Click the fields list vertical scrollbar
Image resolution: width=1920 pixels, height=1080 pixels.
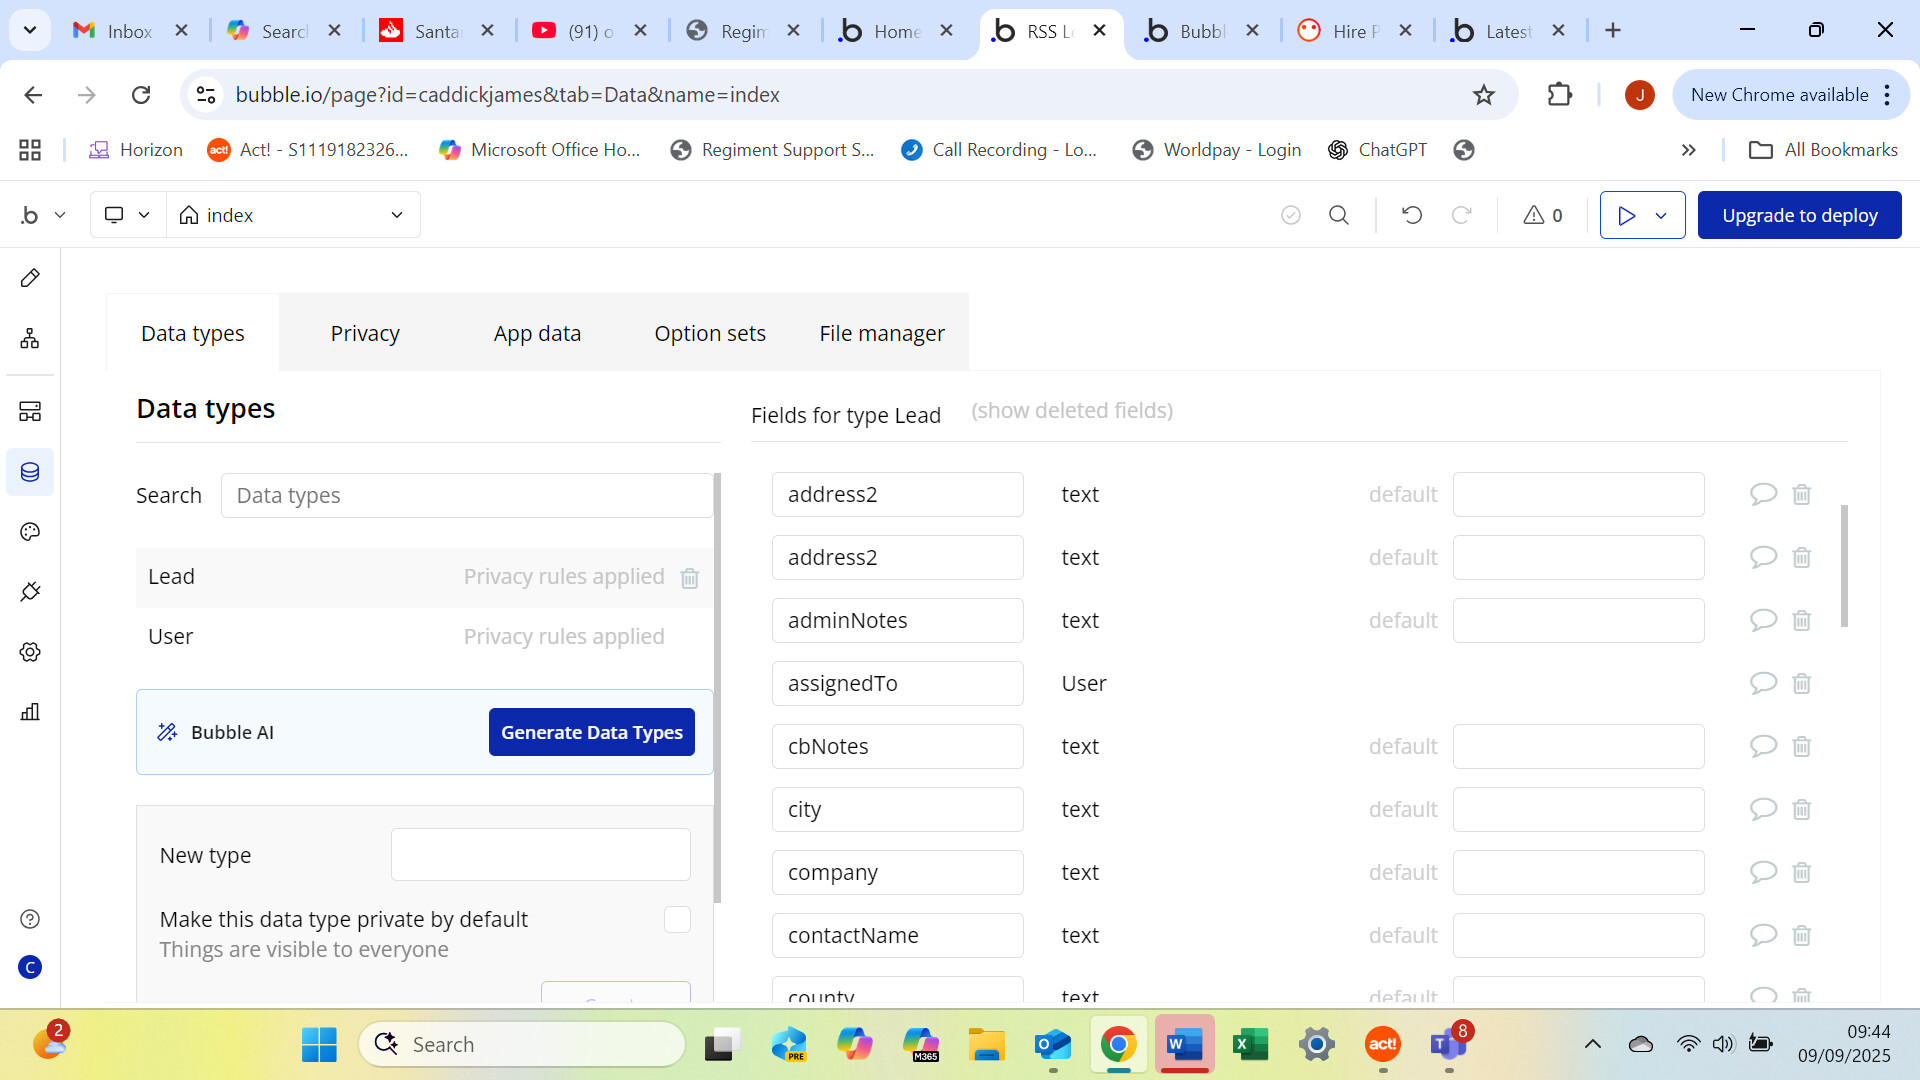coord(1843,566)
